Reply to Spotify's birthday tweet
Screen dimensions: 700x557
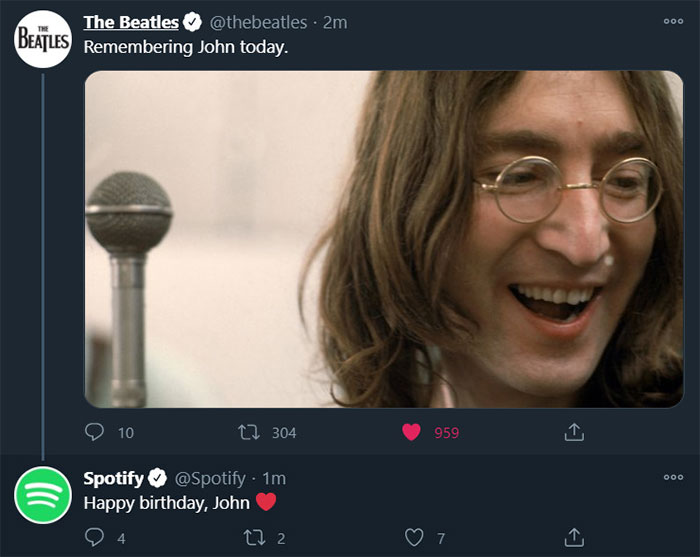[95, 538]
